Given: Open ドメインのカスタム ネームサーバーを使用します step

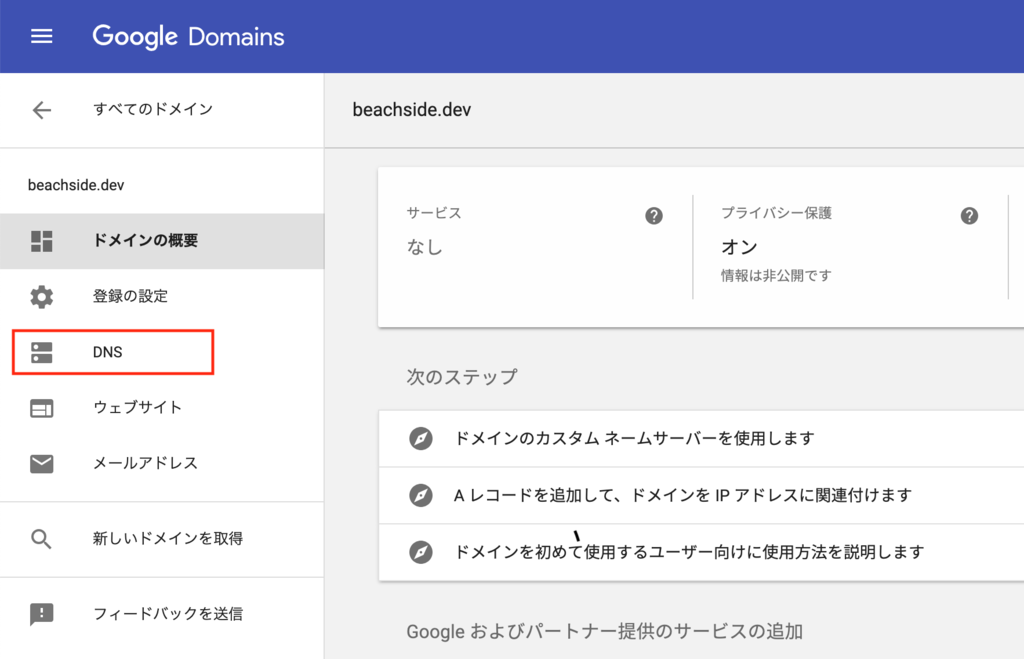Looking at the screenshot, I should (701, 438).
